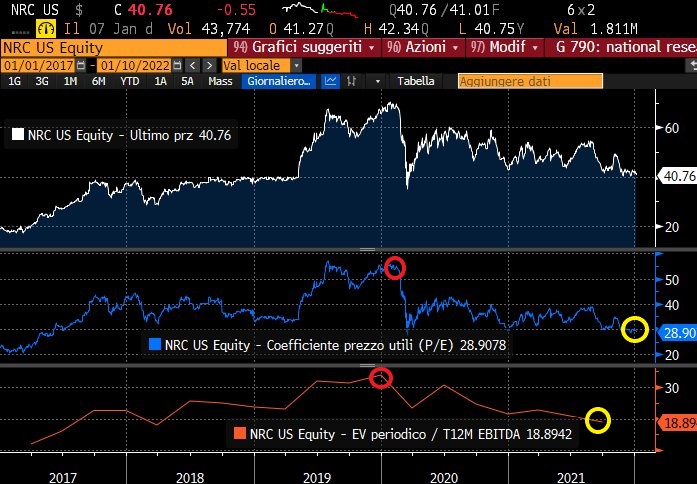Select the 6M time range
The height and width of the screenshot is (484, 697).
click(98, 81)
